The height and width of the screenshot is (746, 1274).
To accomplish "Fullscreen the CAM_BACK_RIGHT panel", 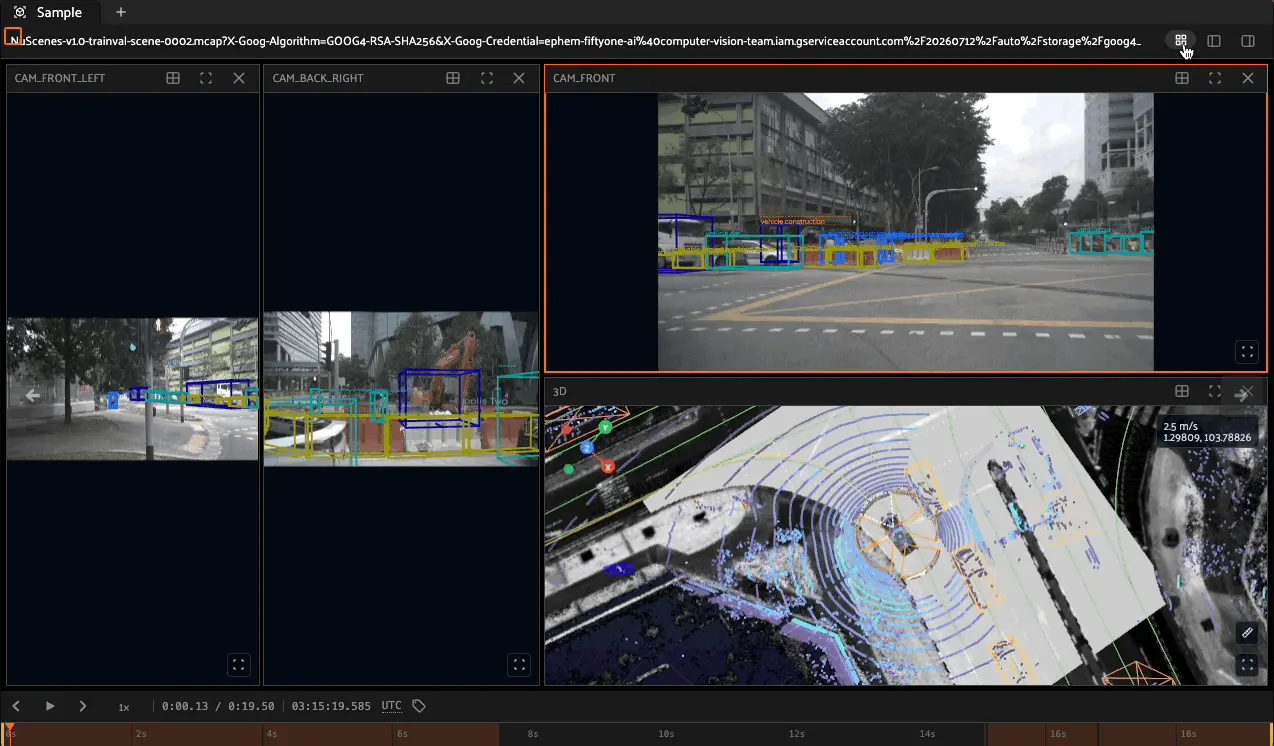I will pyautogui.click(x=486, y=78).
